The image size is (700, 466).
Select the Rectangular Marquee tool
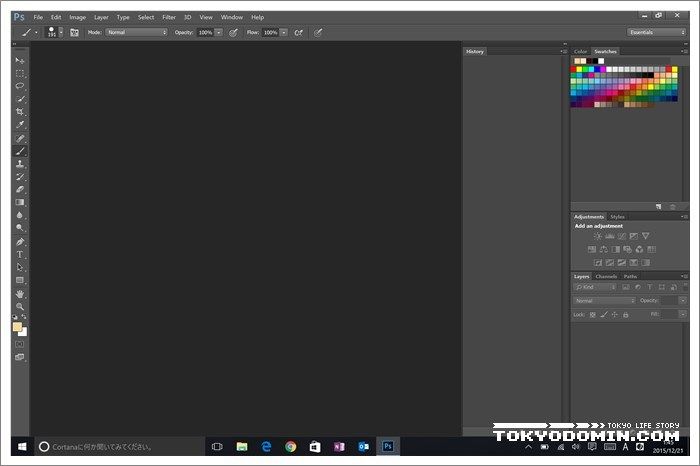pos(20,73)
